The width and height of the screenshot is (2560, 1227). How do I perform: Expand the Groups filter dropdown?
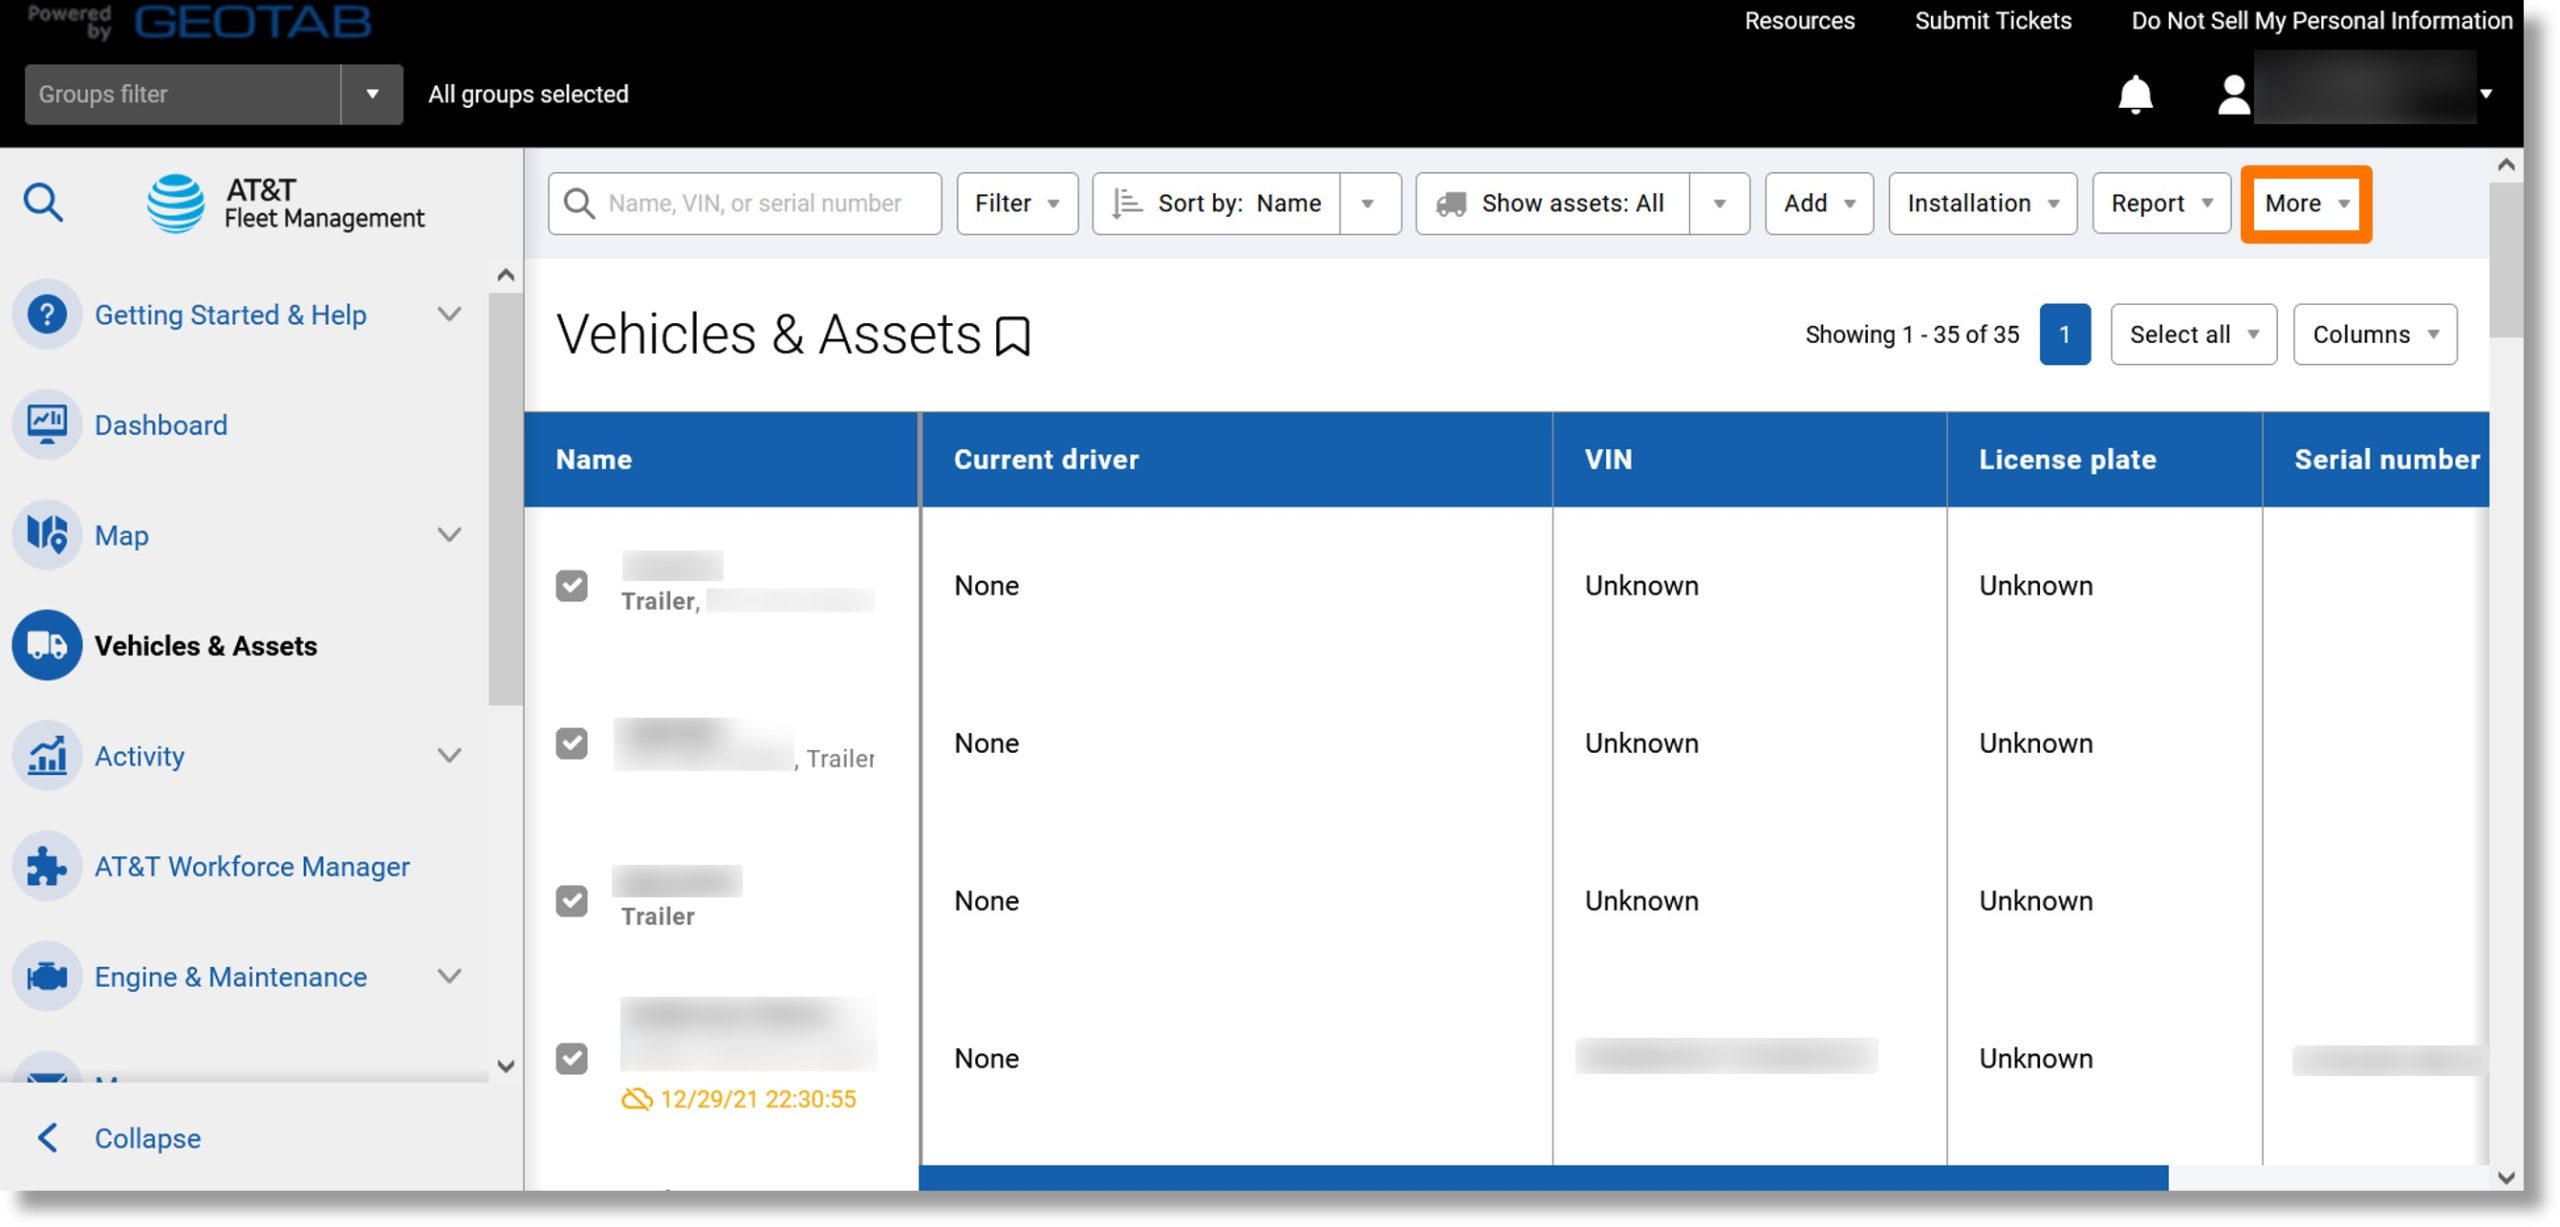click(372, 93)
